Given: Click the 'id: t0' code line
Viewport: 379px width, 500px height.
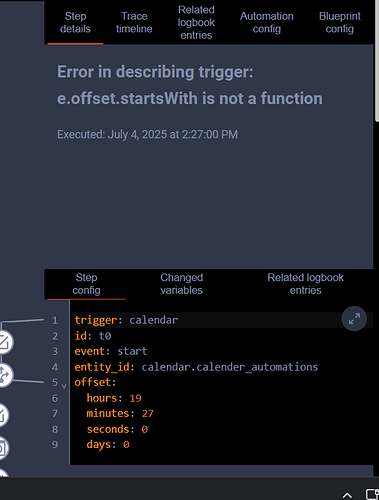Looking at the screenshot, I should pos(93,336).
